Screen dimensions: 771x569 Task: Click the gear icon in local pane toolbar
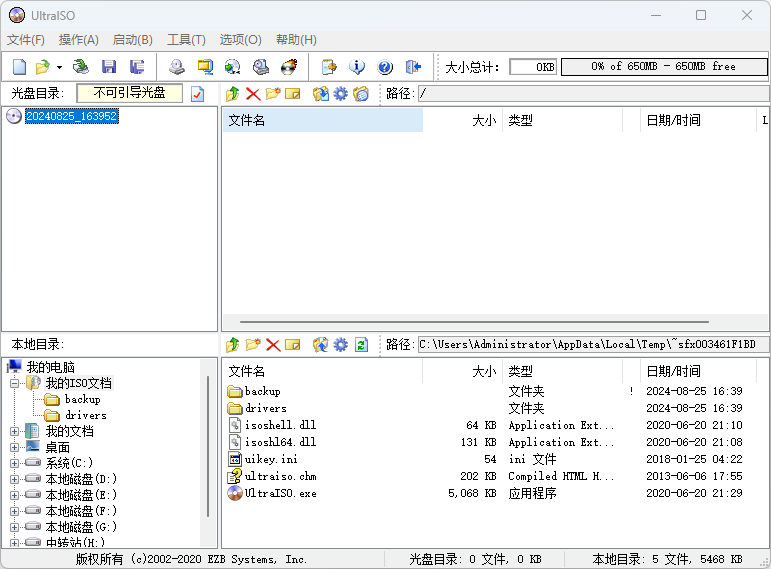coord(340,345)
